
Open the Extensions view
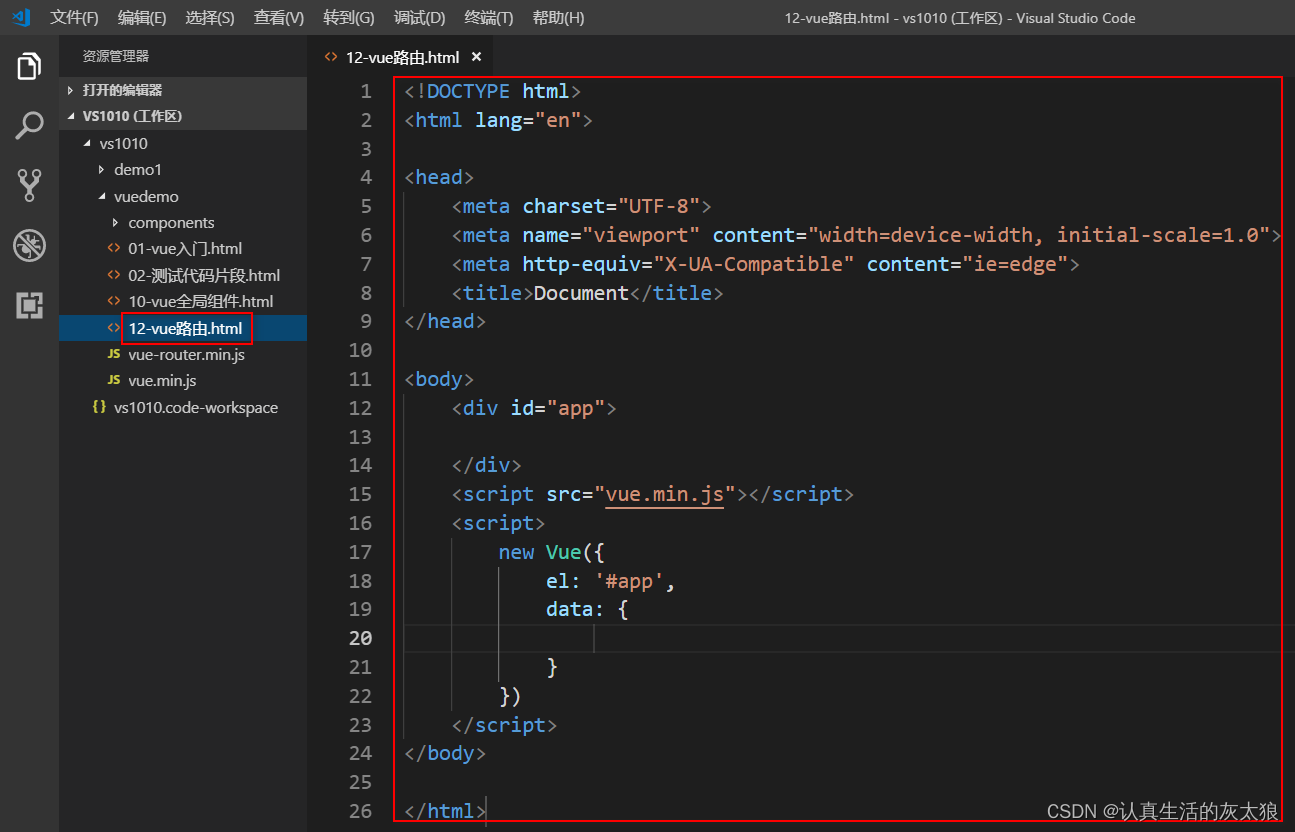(x=29, y=305)
